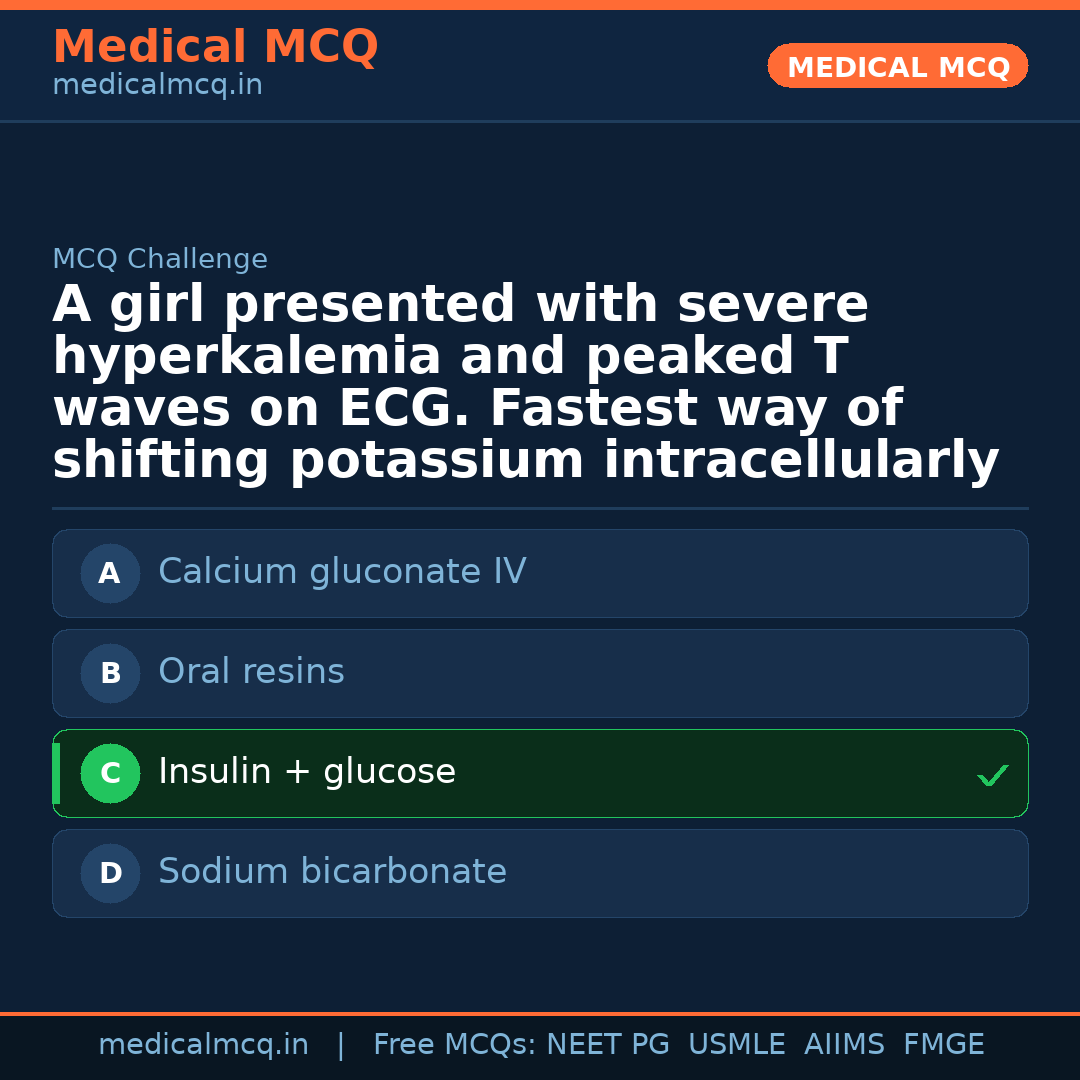
Task: Click FMGE in the footer
Action: tap(943, 1045)
